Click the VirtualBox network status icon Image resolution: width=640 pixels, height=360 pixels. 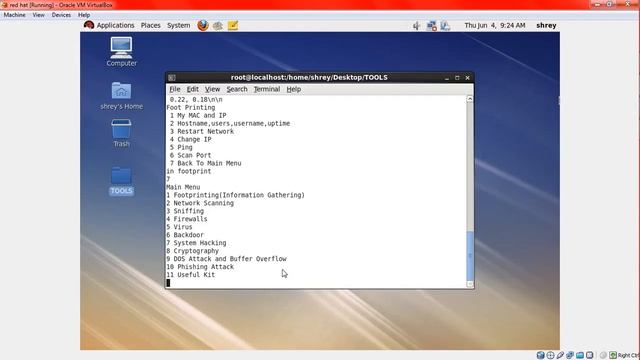[570, 355]
